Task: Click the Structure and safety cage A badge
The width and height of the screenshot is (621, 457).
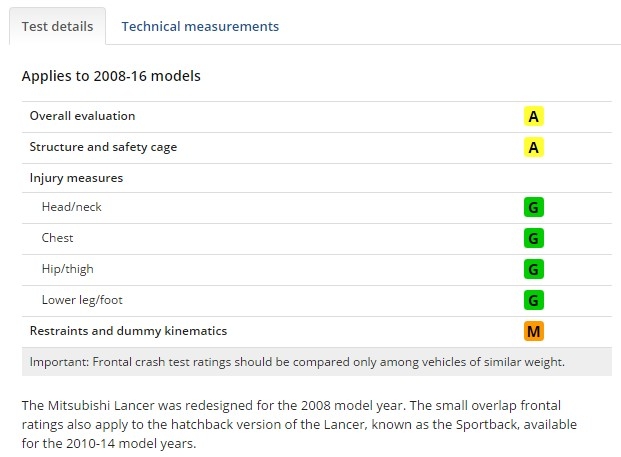Action: click(533, 147)
